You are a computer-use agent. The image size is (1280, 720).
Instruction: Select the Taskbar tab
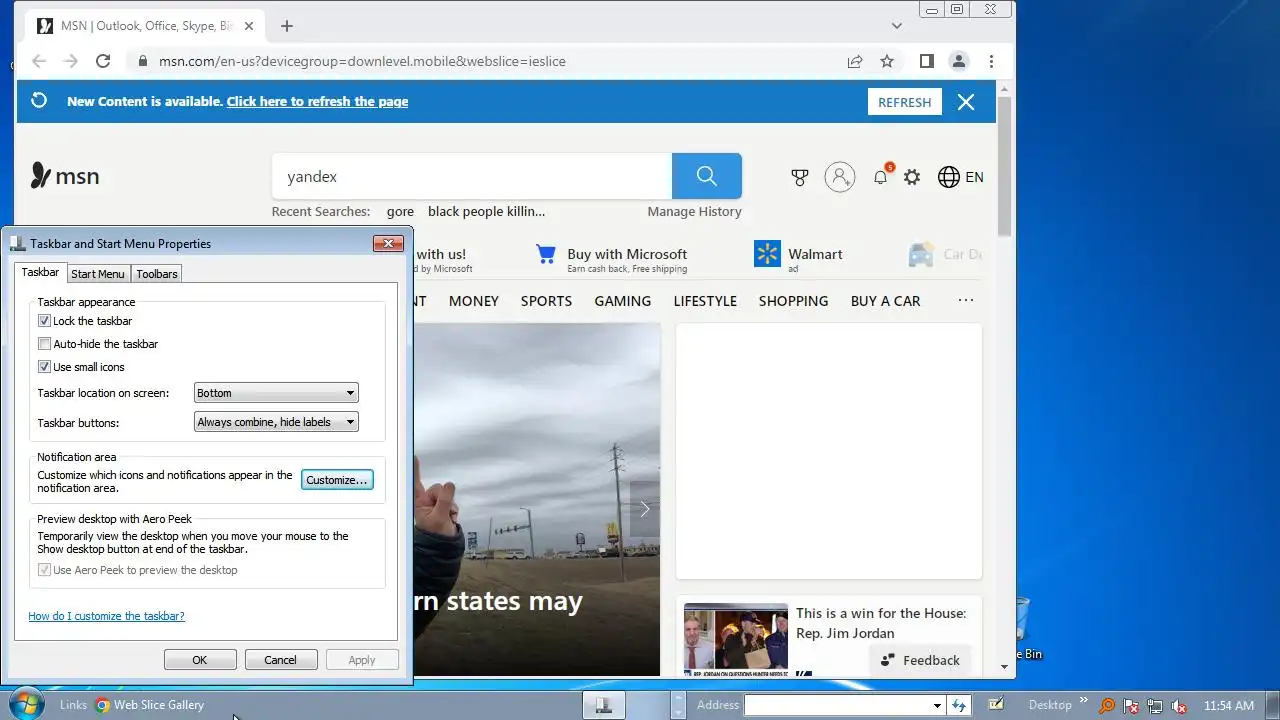[40, 272]
